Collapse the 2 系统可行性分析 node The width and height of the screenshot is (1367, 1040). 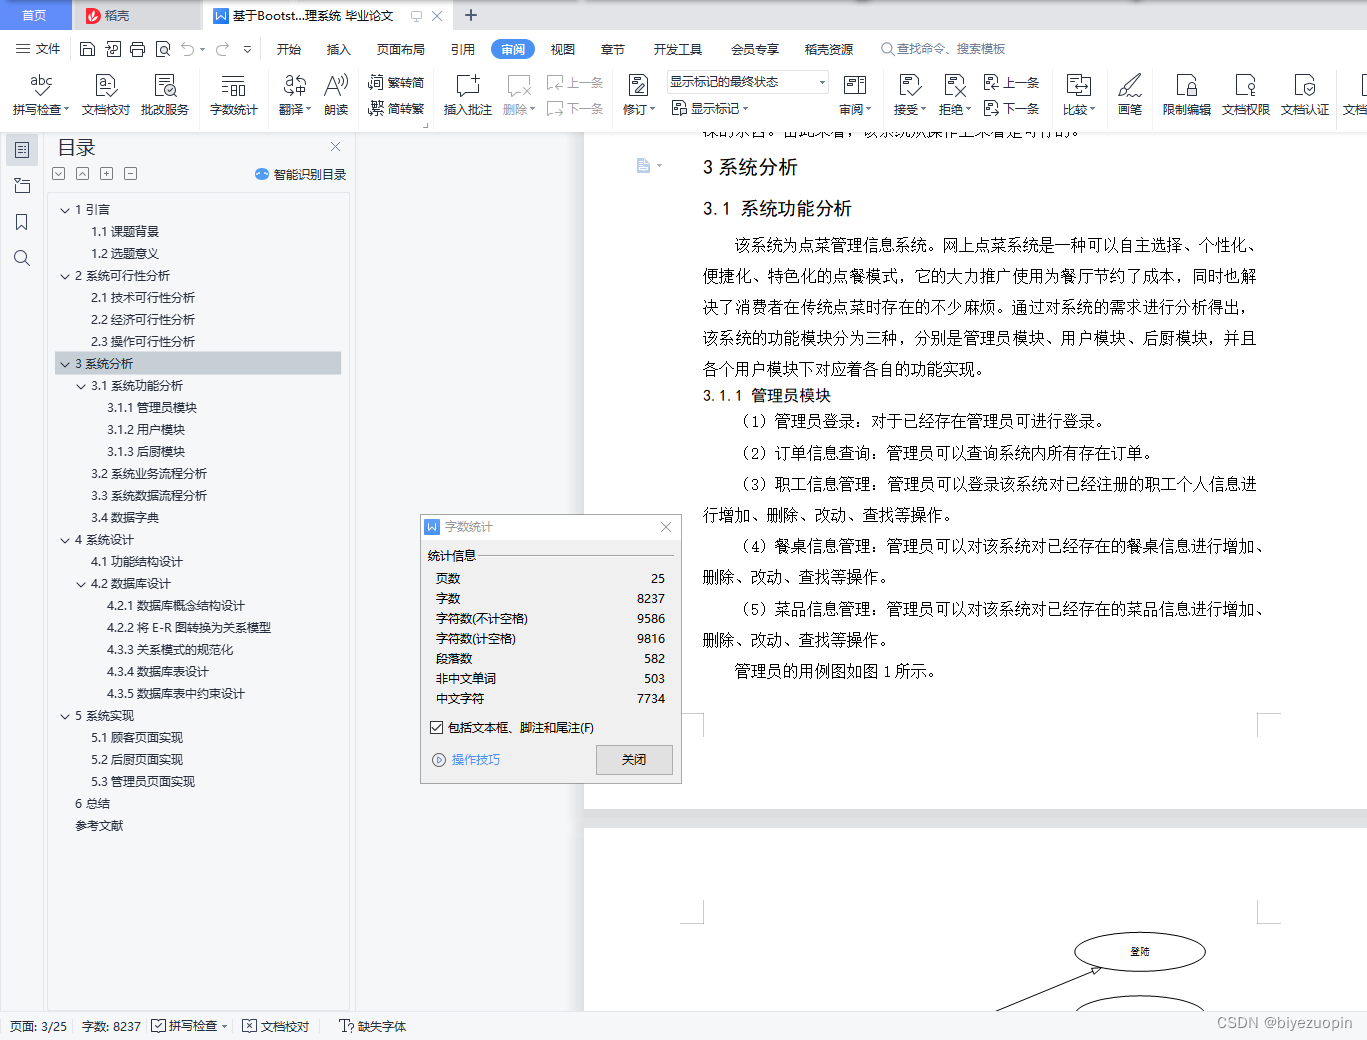click(x=65, y=276)
